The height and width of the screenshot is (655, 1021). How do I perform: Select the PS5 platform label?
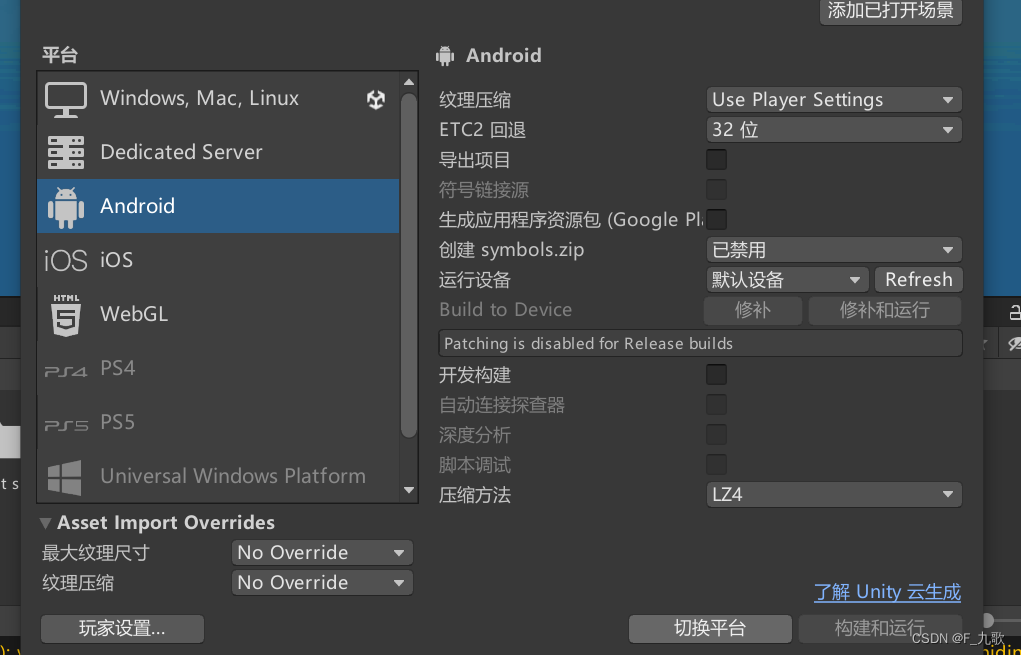tap(118, 422)
